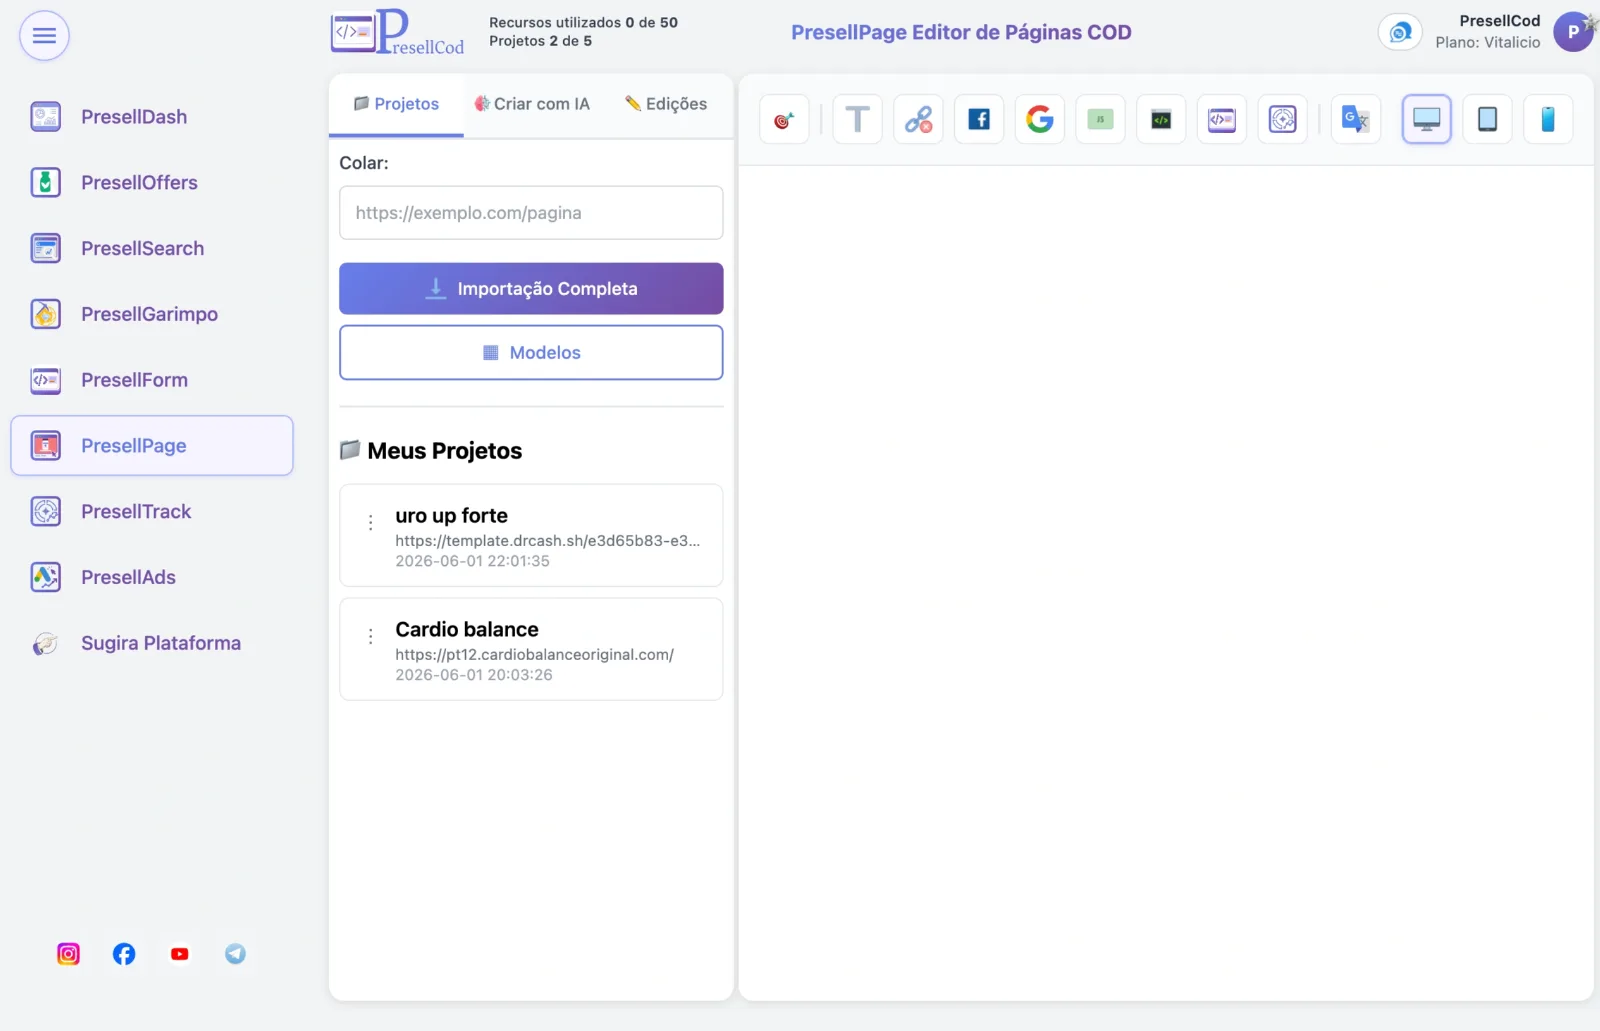Click the round support chat icon near profile
This screenshot has width=1600, height=1031.
click(1400, 33)
